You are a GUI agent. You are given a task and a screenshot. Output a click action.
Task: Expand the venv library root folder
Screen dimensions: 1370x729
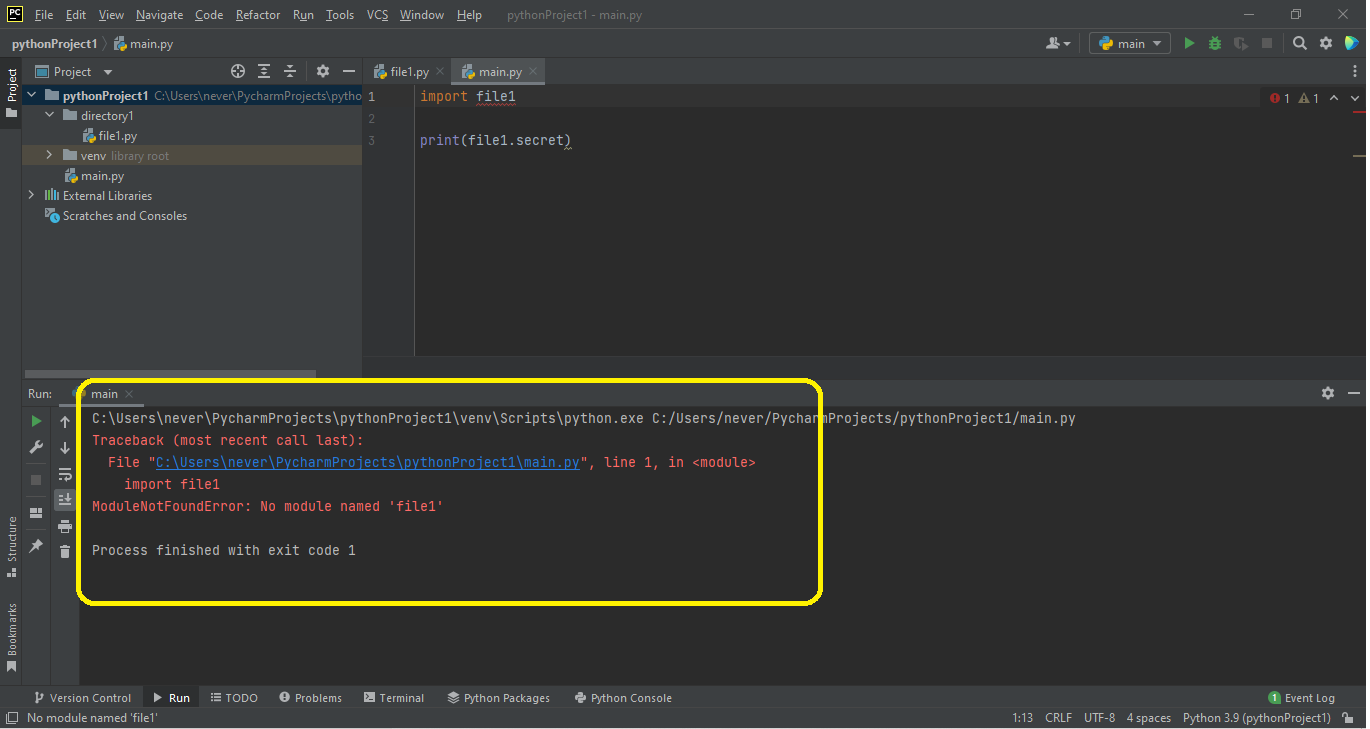pyautogui.click(x=47, y=155)
